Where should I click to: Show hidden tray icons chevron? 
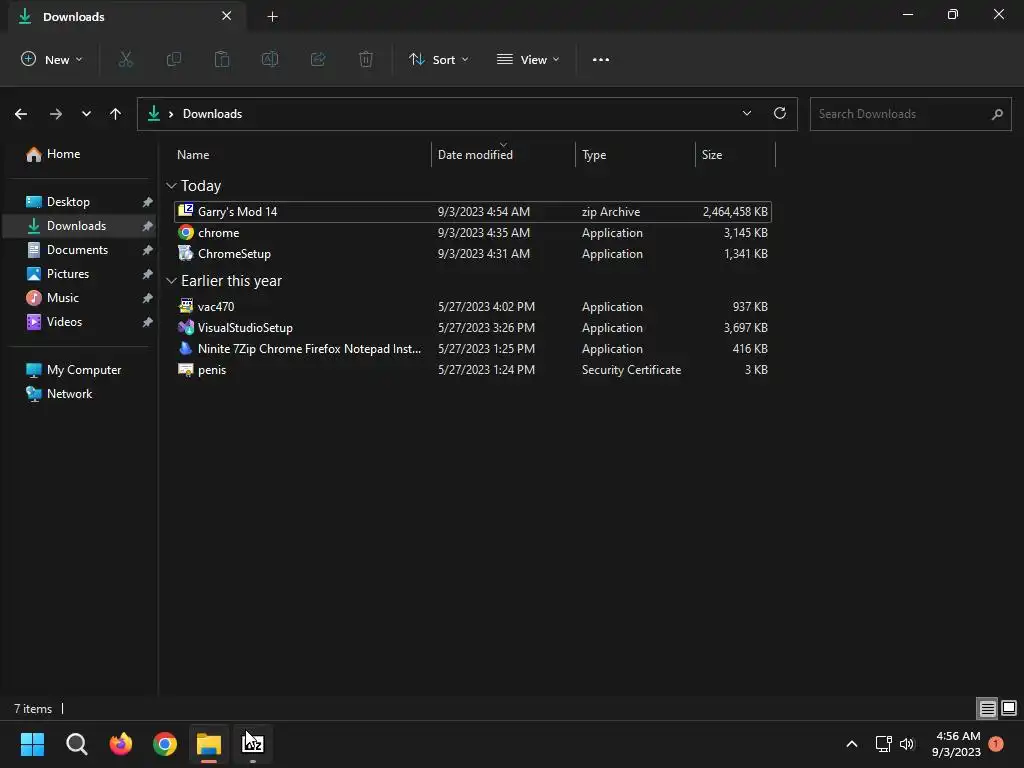coord(852,744)
